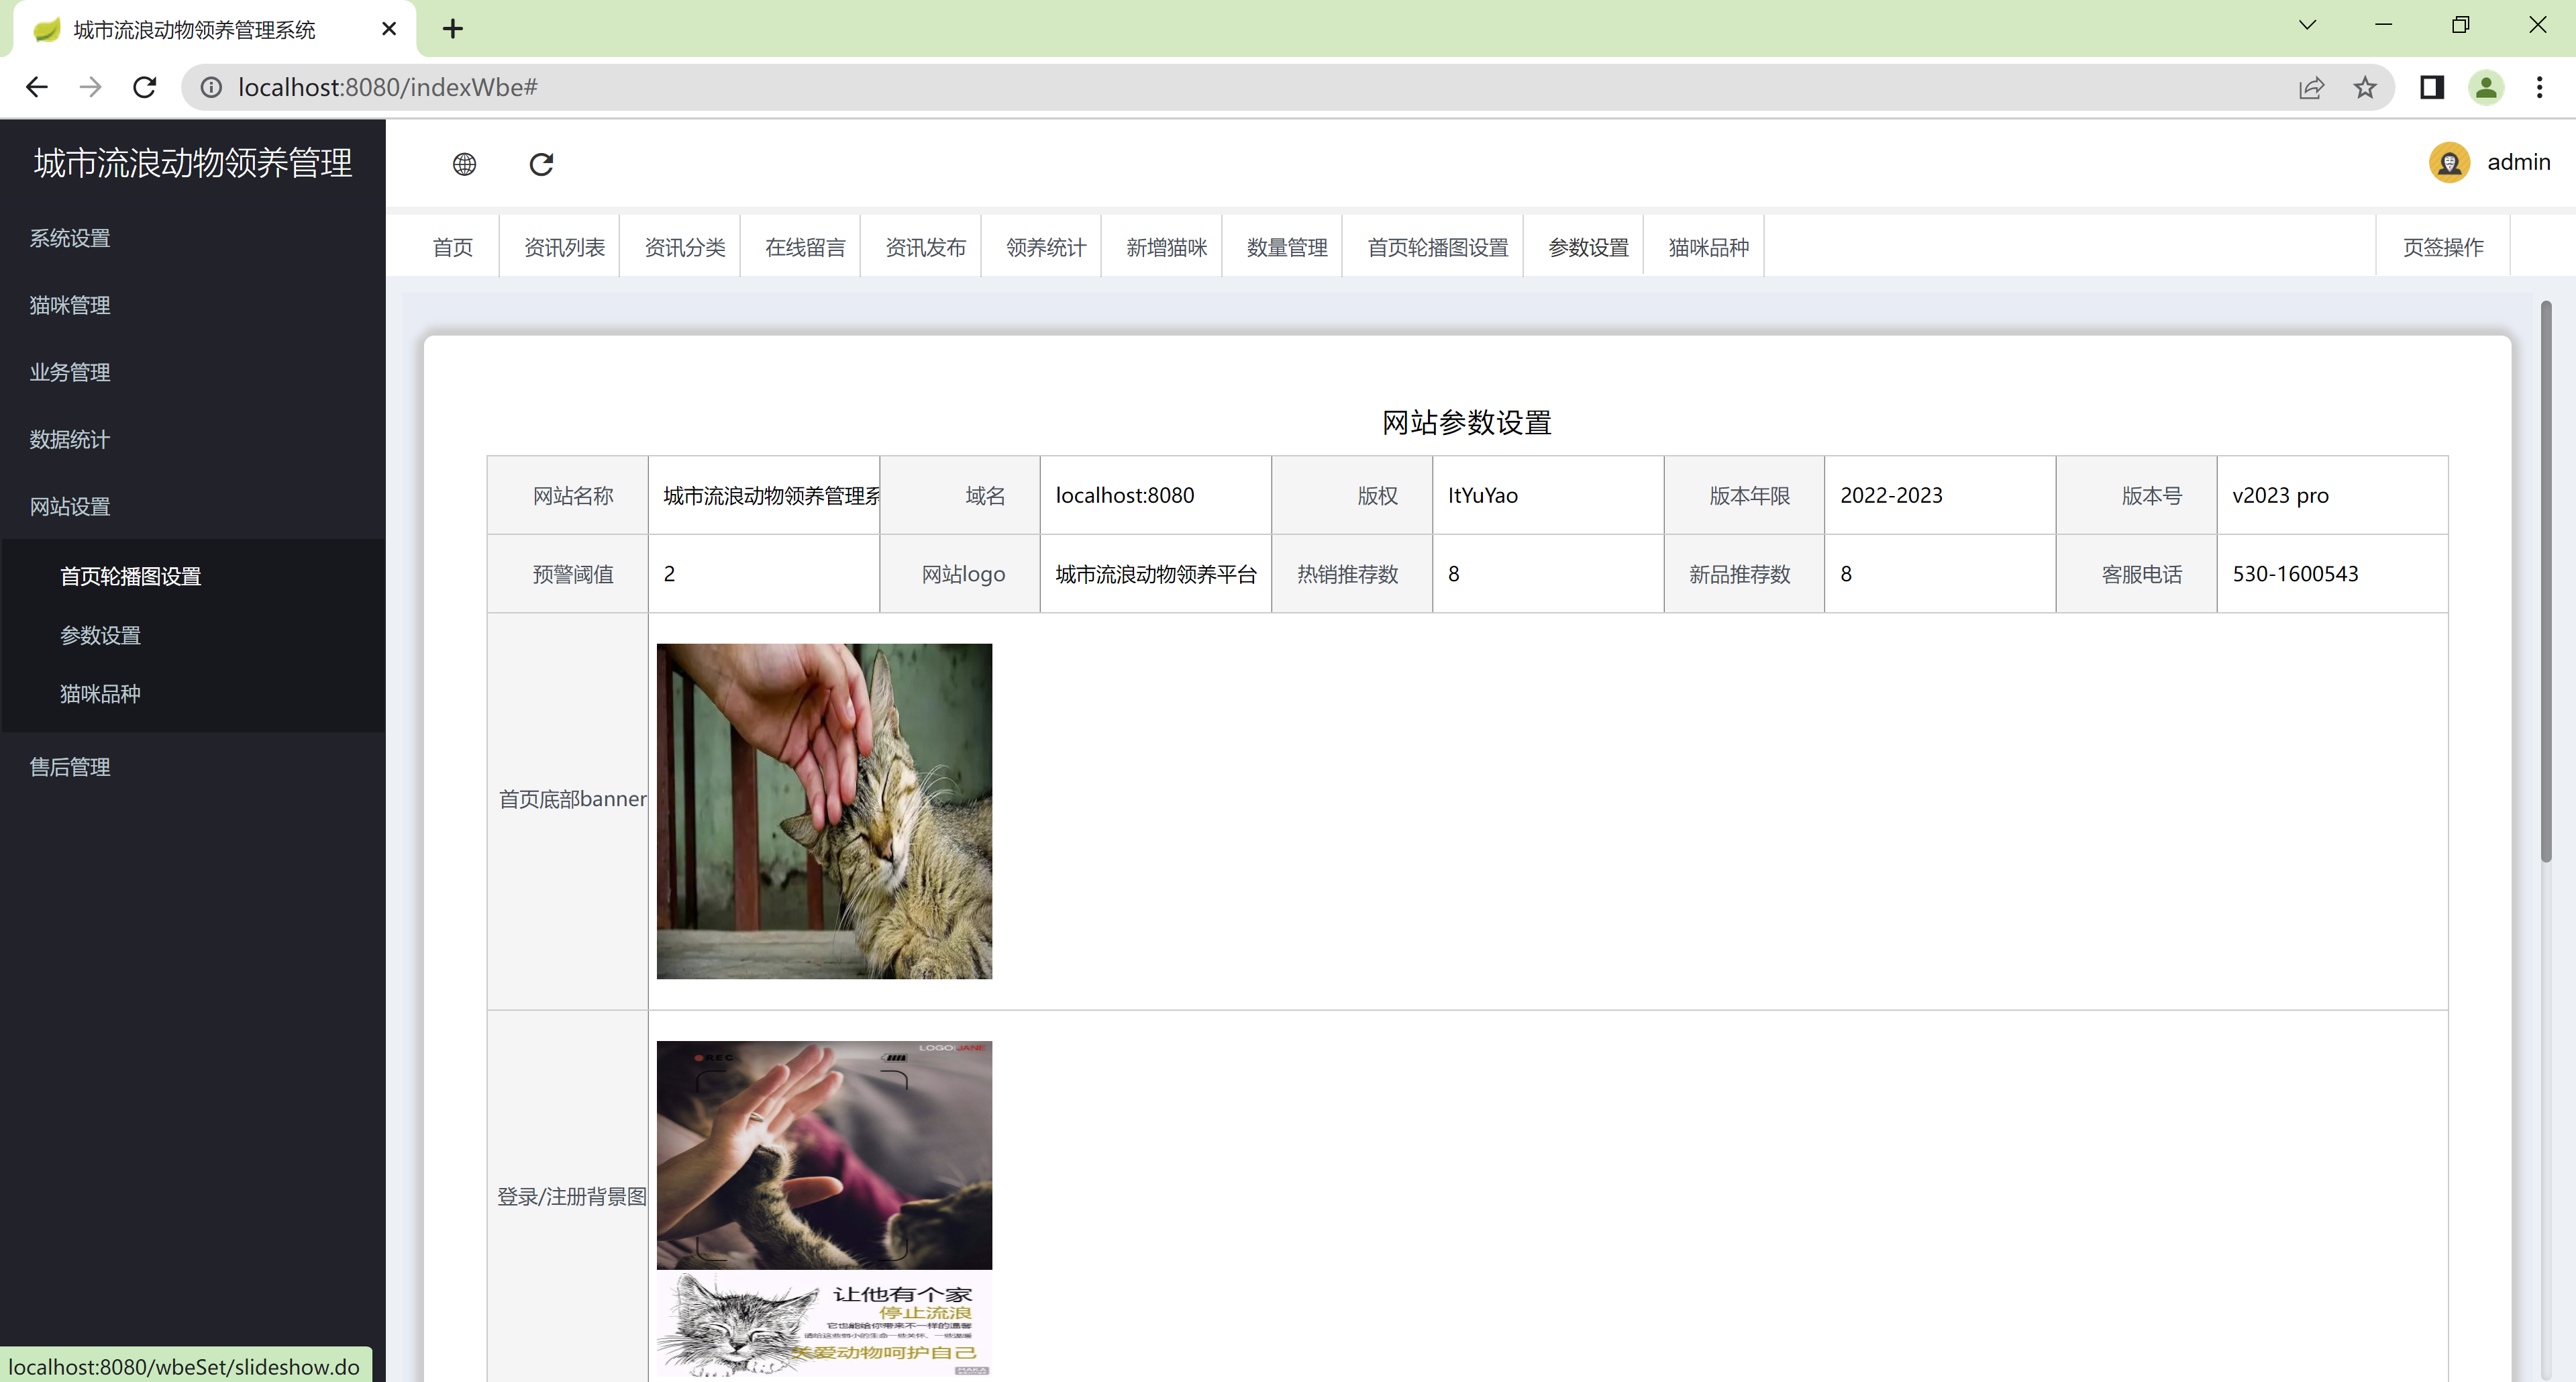Switch to 猫咪品种 tab in tab bar
The width and height of the screenshot is (2576, 1382).
(1709, 247)
